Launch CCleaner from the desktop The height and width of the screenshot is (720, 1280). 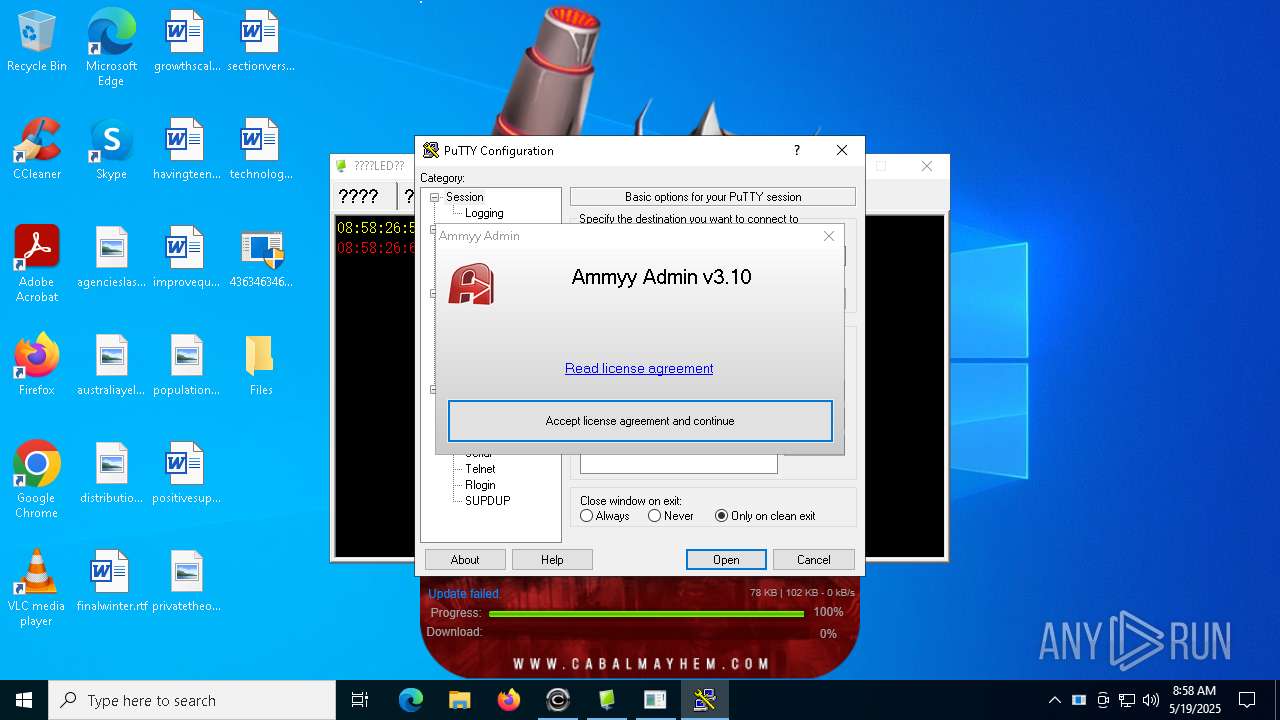coord(37,150)
